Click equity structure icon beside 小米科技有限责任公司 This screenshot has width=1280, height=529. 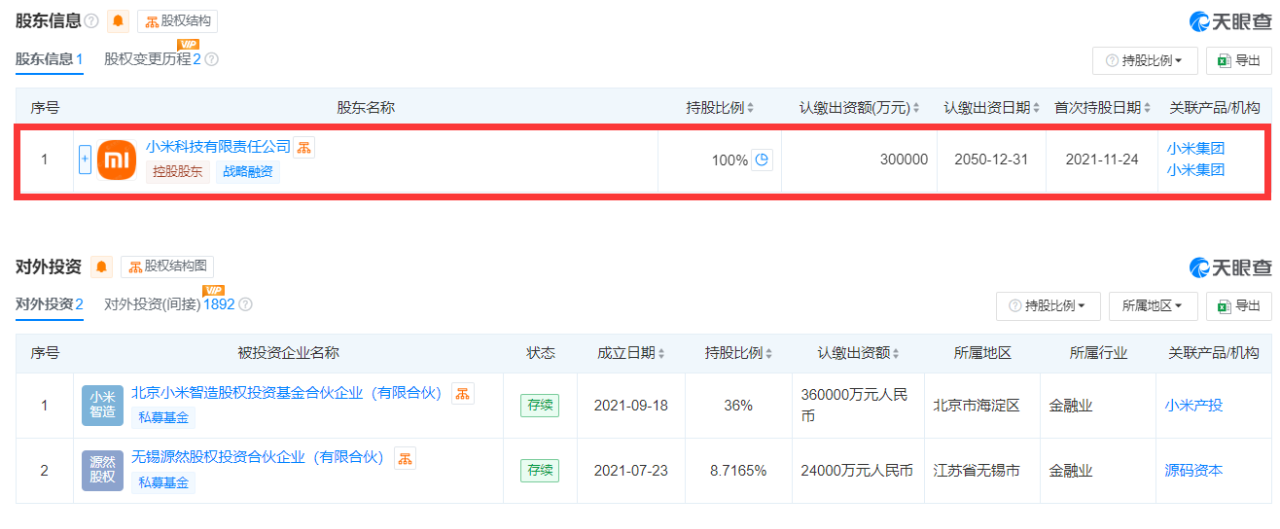click(304, 147)
